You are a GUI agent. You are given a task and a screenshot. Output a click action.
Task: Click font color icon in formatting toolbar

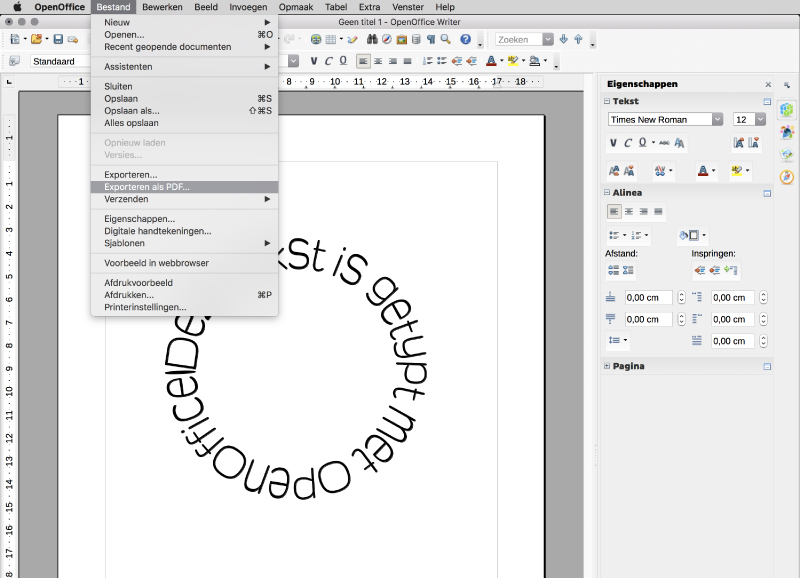click(491, 61)
